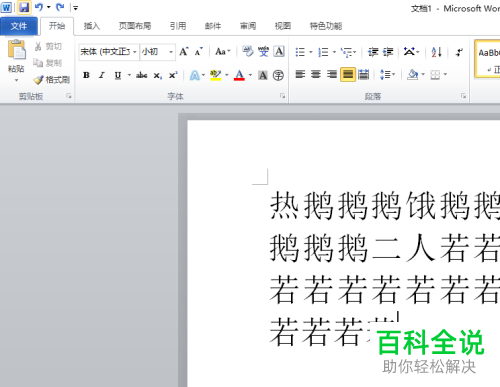Toggle Subscript formatting
This screenshot has height=387, width=500.
157,75
